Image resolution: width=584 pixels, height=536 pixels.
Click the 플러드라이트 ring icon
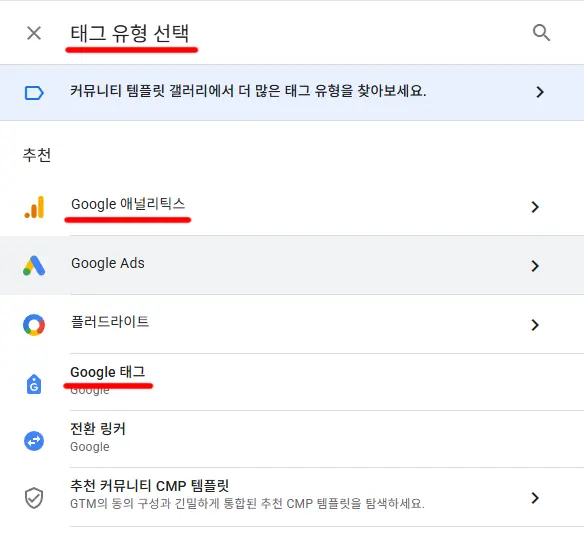[34, 325]
